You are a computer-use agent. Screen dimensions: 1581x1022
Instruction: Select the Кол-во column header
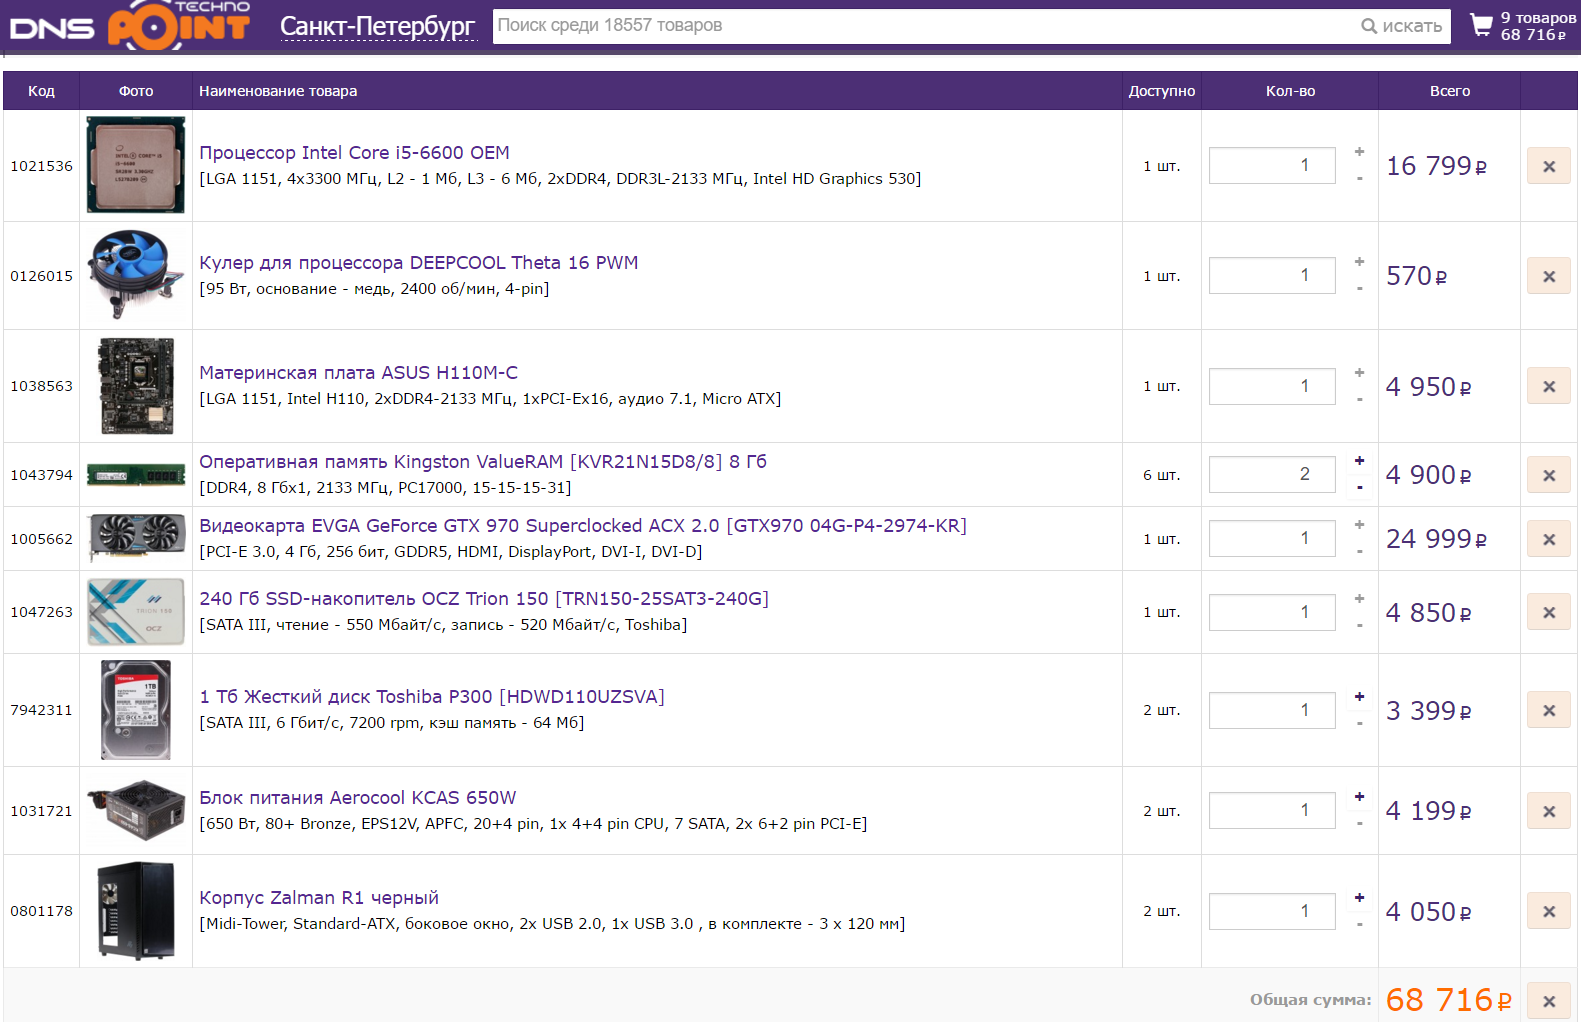pyautogui.click(x=1290, y=91)
